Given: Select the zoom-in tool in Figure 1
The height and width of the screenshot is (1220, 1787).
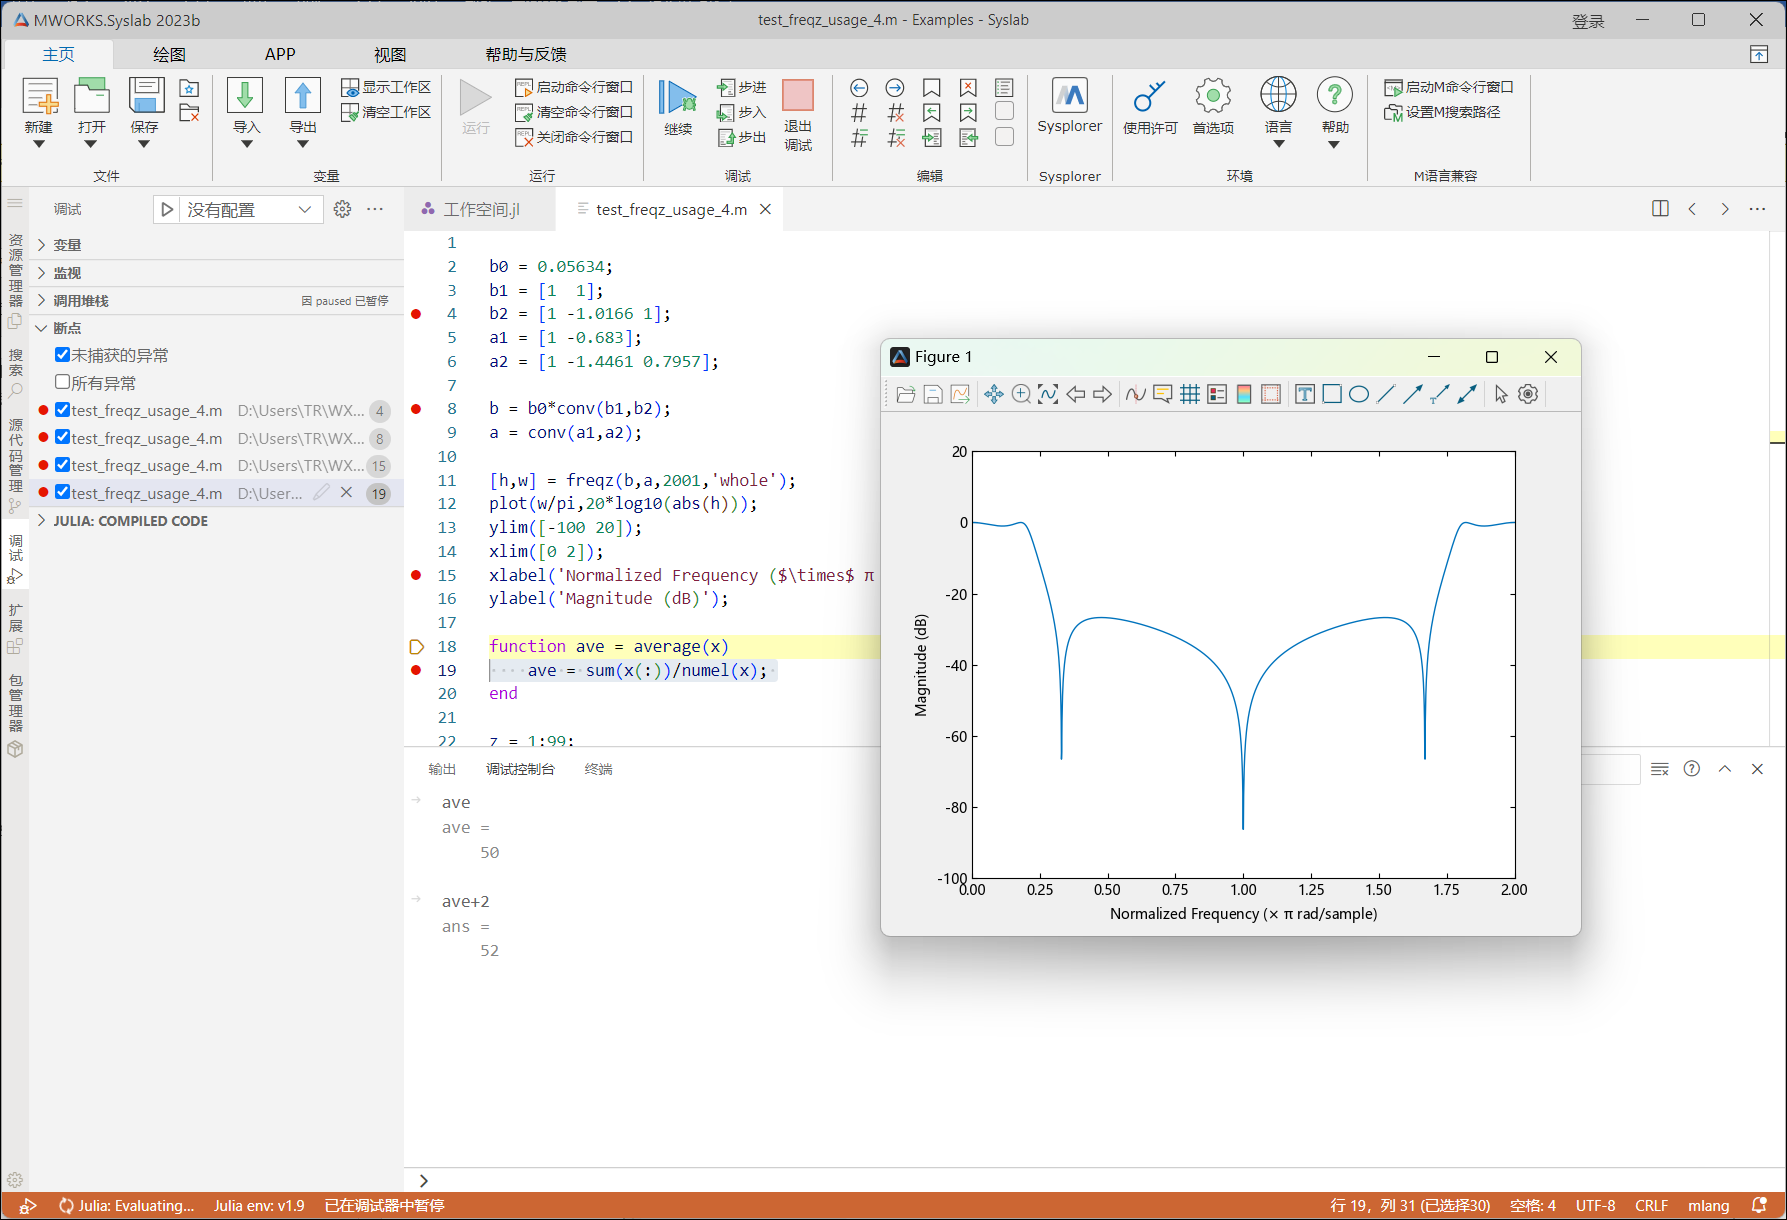Looking at the screenshot, I should click(1021, 394).
